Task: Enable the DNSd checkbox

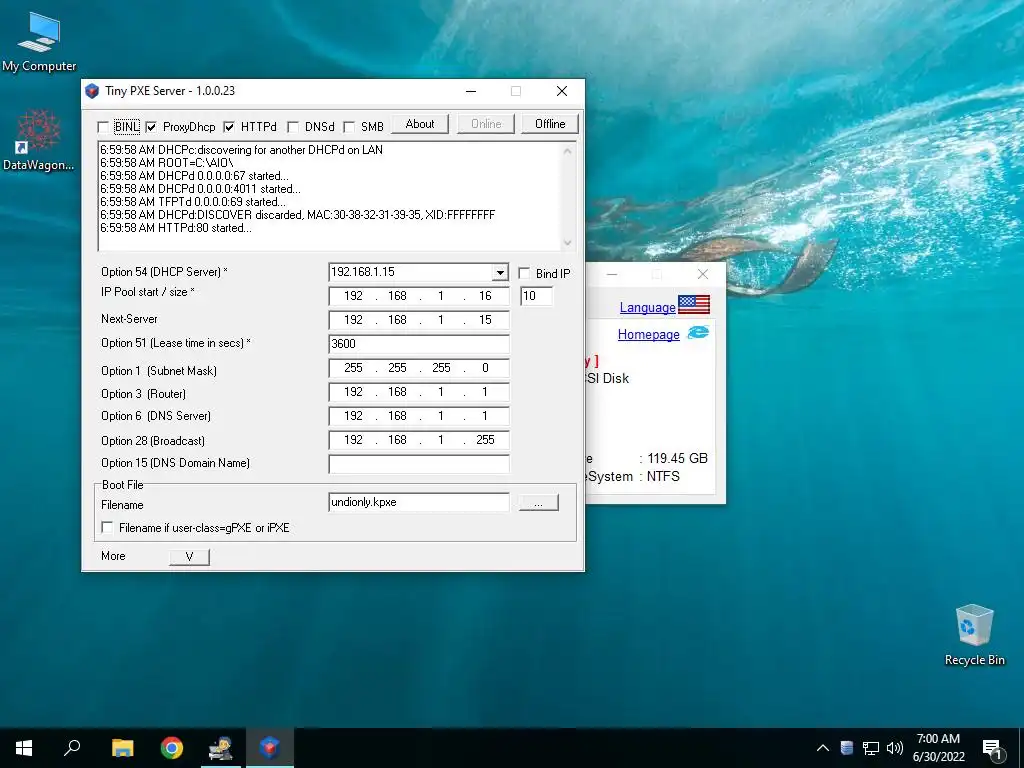Action: 293,127
